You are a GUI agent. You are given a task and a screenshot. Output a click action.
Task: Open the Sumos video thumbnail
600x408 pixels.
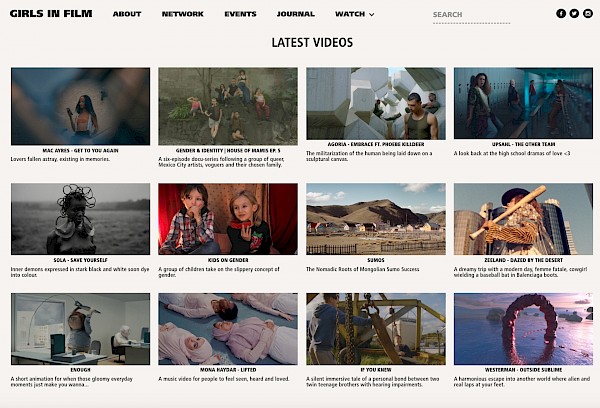(376, 219)
